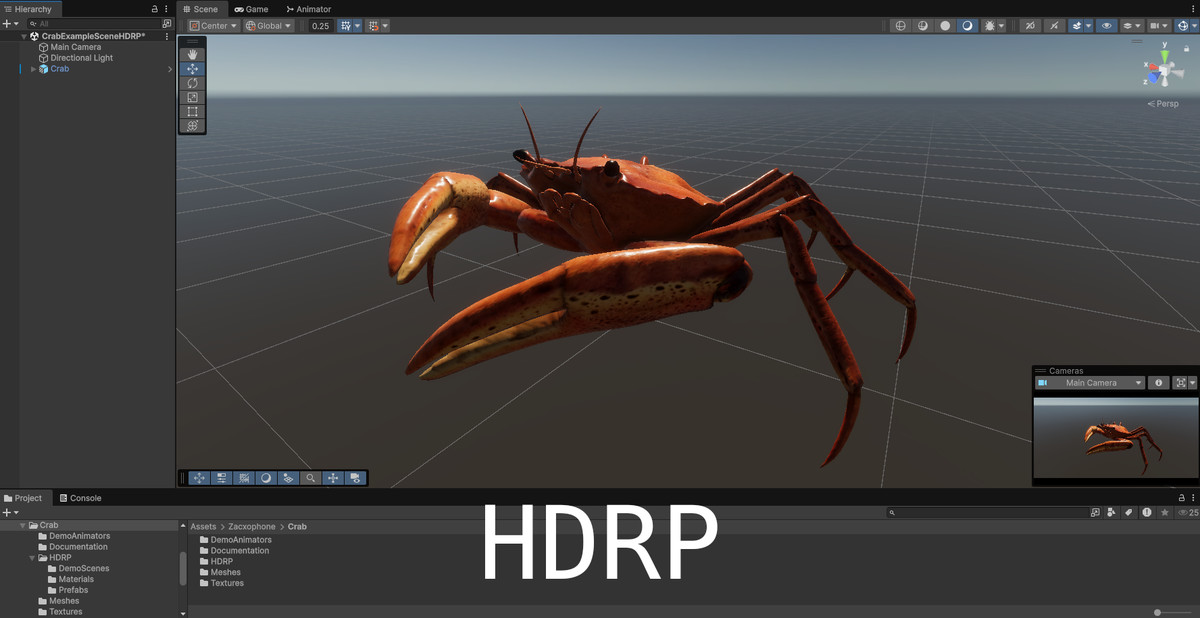The width and height of the screenshot is (1200, 618).
Task: Click the Project search field
Action: point(988,512)
